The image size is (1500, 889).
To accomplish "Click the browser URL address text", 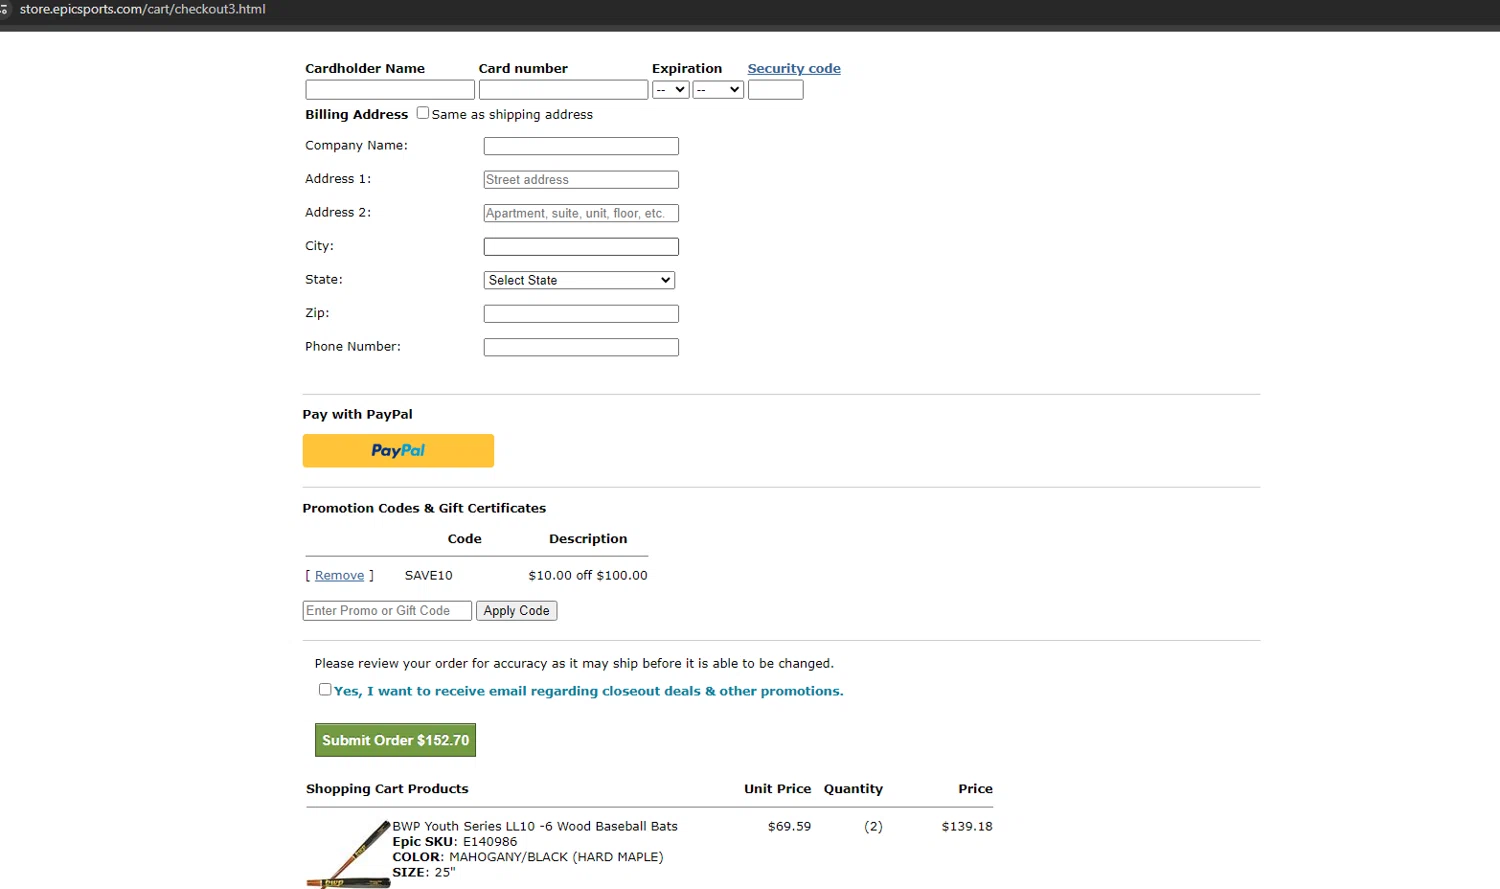I will [143, 9].
